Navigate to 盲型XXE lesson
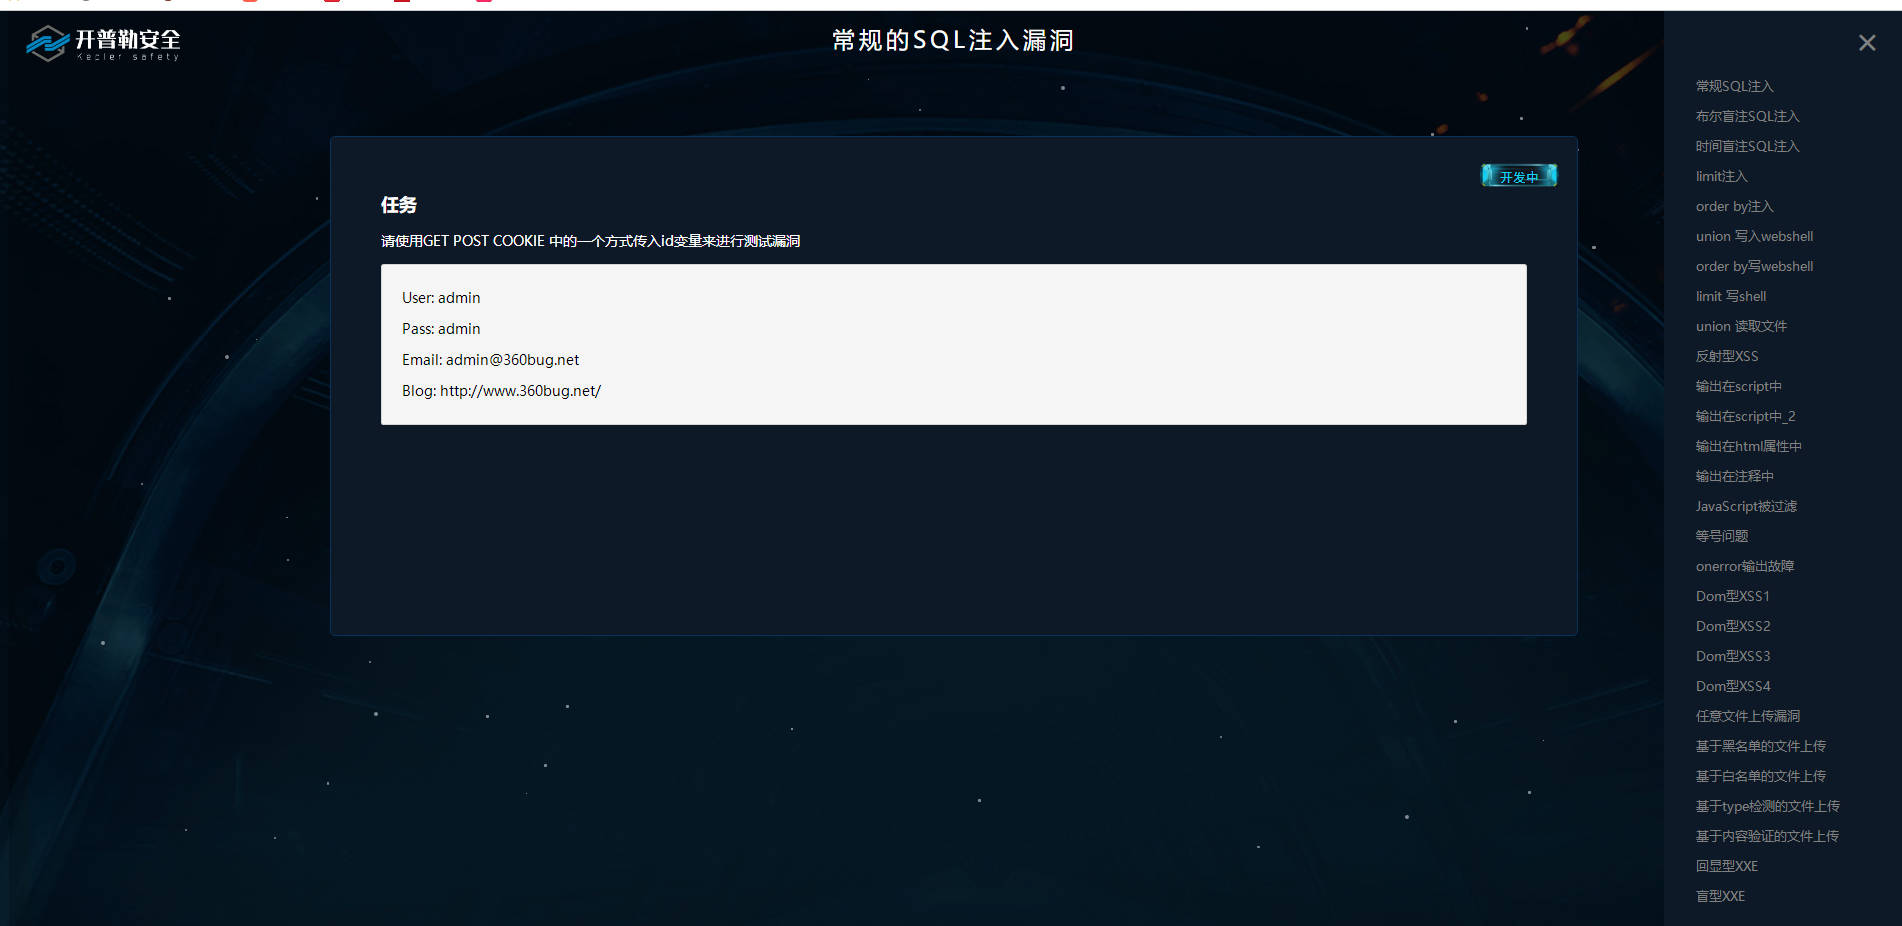Screen dimensions: 1902x926 (x=1720, y=896)
